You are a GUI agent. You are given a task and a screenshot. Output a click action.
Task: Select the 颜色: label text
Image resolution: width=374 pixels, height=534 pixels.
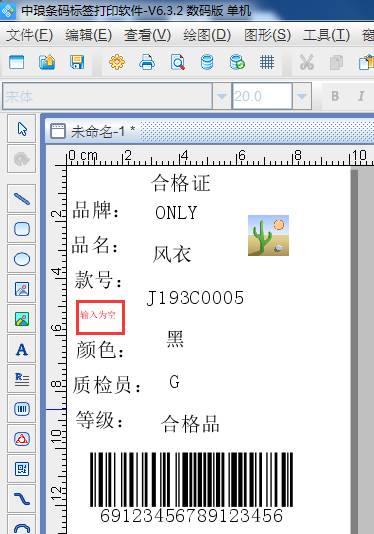point(100,350)
